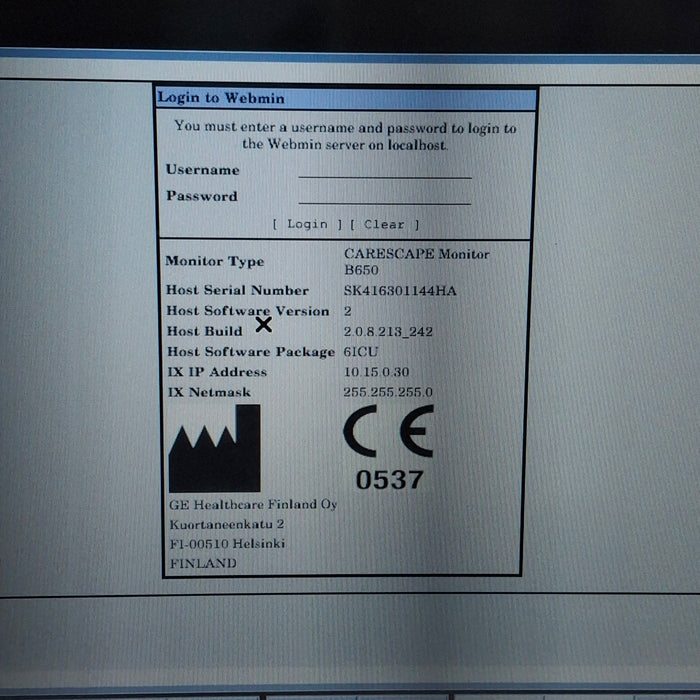700x700 pixels.
Task: Click the "Host Software Version" label
Action: pos(248,311)
